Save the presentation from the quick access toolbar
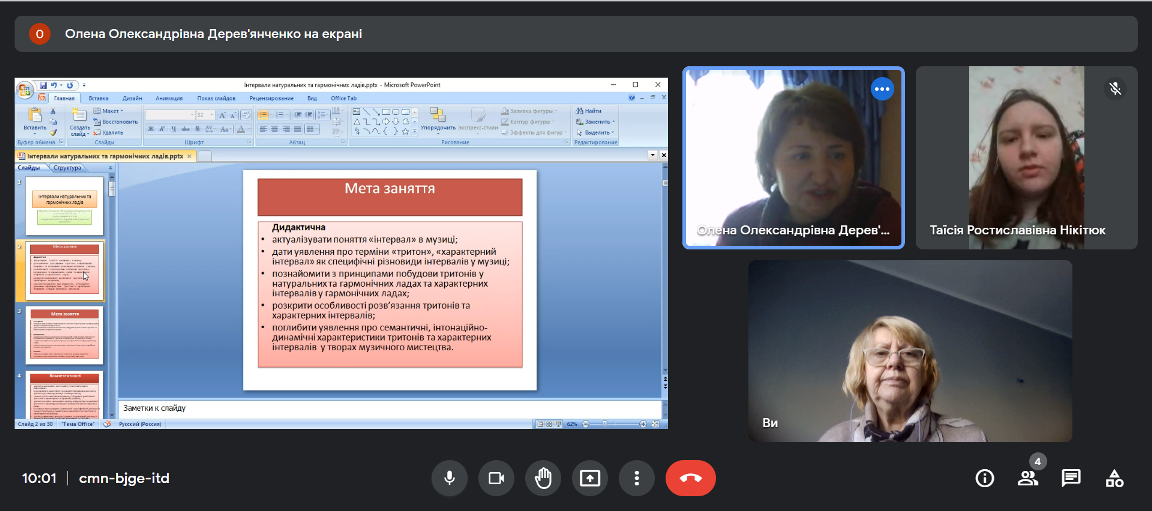 click(43, 85)
